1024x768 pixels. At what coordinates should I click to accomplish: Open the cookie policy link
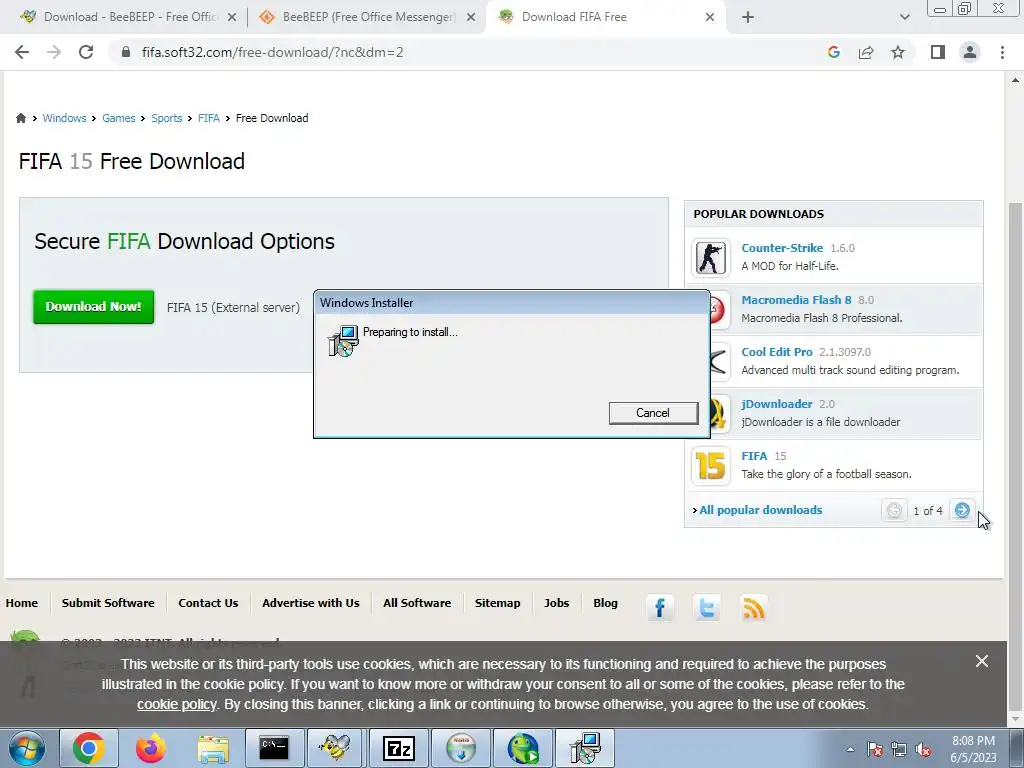[176, 705]
